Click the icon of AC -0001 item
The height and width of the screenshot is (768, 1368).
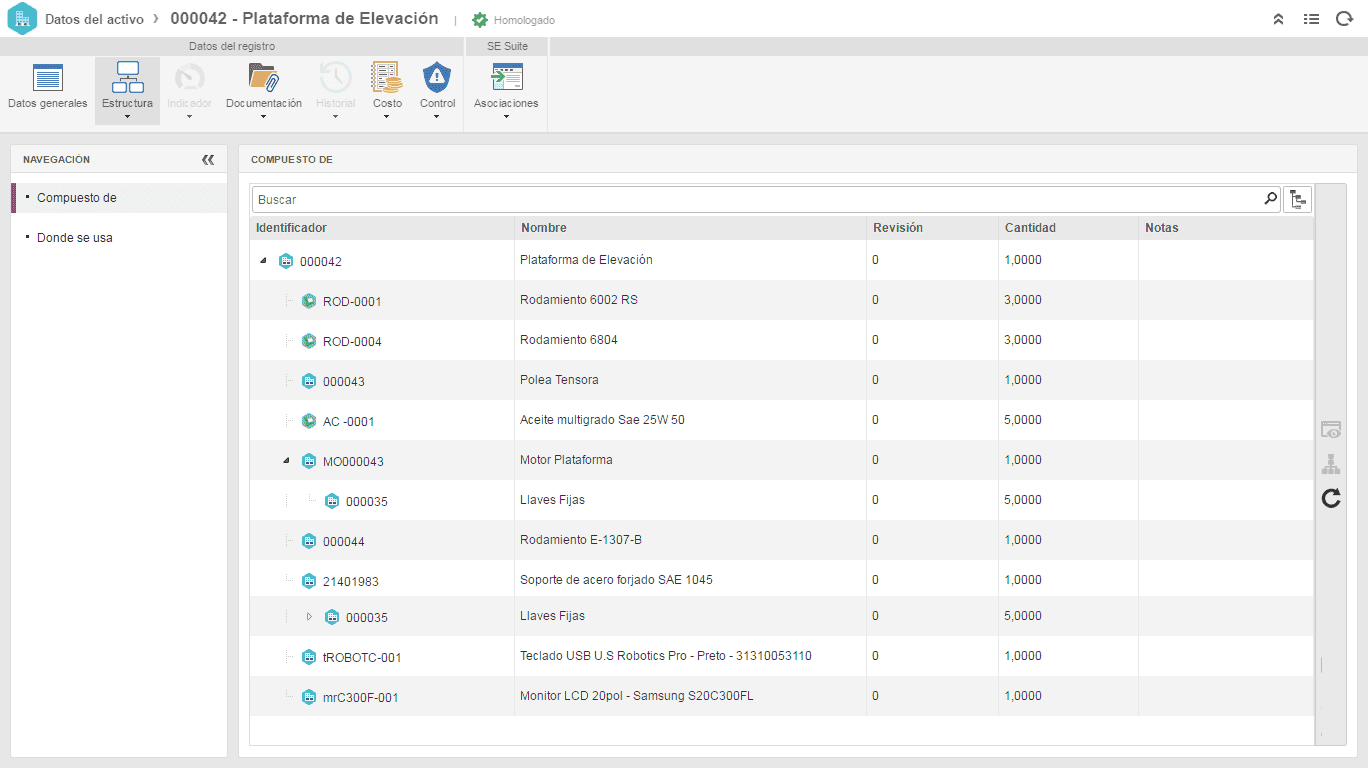309,421
